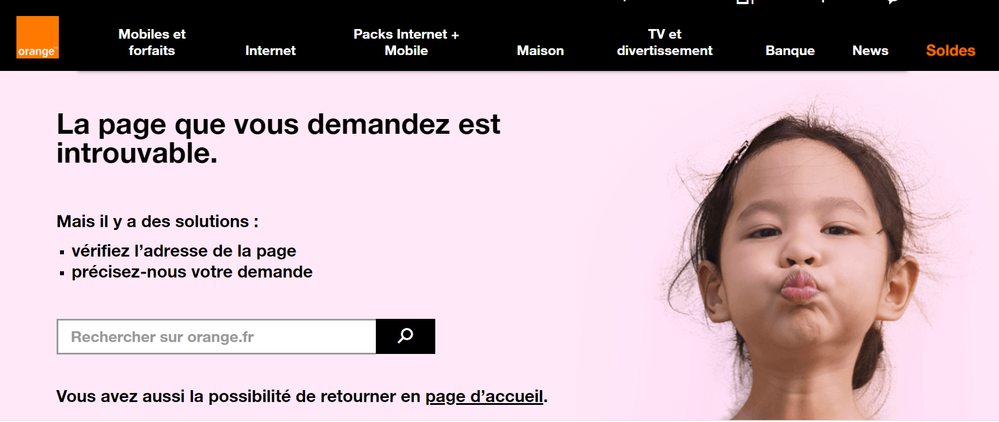Viewport: 999px width, 422px height.
Task: Open the Maison navigation item
Action: (x=540, y=50)
